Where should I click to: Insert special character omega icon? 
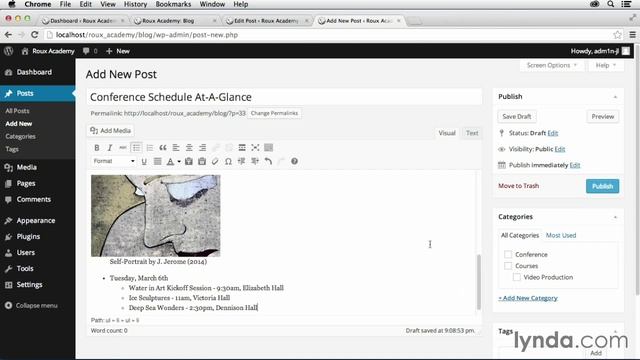click(228, 161)
